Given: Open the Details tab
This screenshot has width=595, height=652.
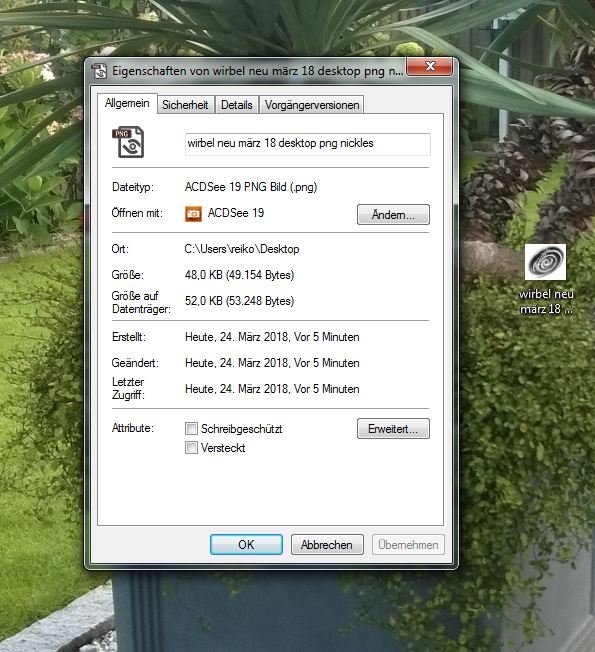Looking at the screenshot, I should (x=237, y=105).
